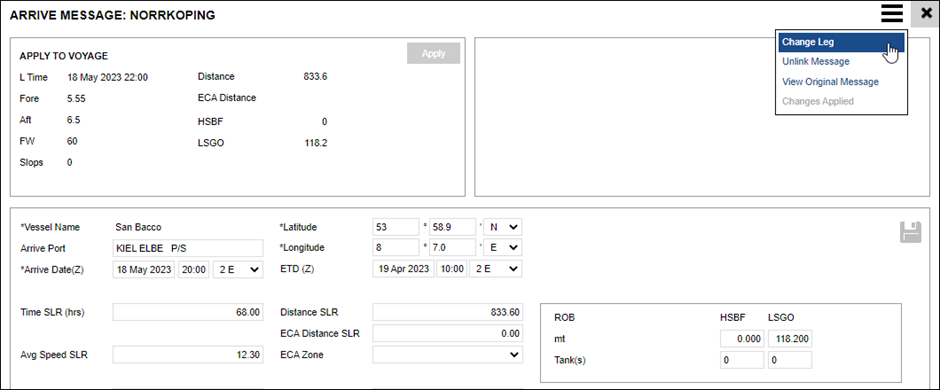This screenshot has width=940, height=390.
Task: Click the Arrive Port input field
Action: [x=188, y=248]
